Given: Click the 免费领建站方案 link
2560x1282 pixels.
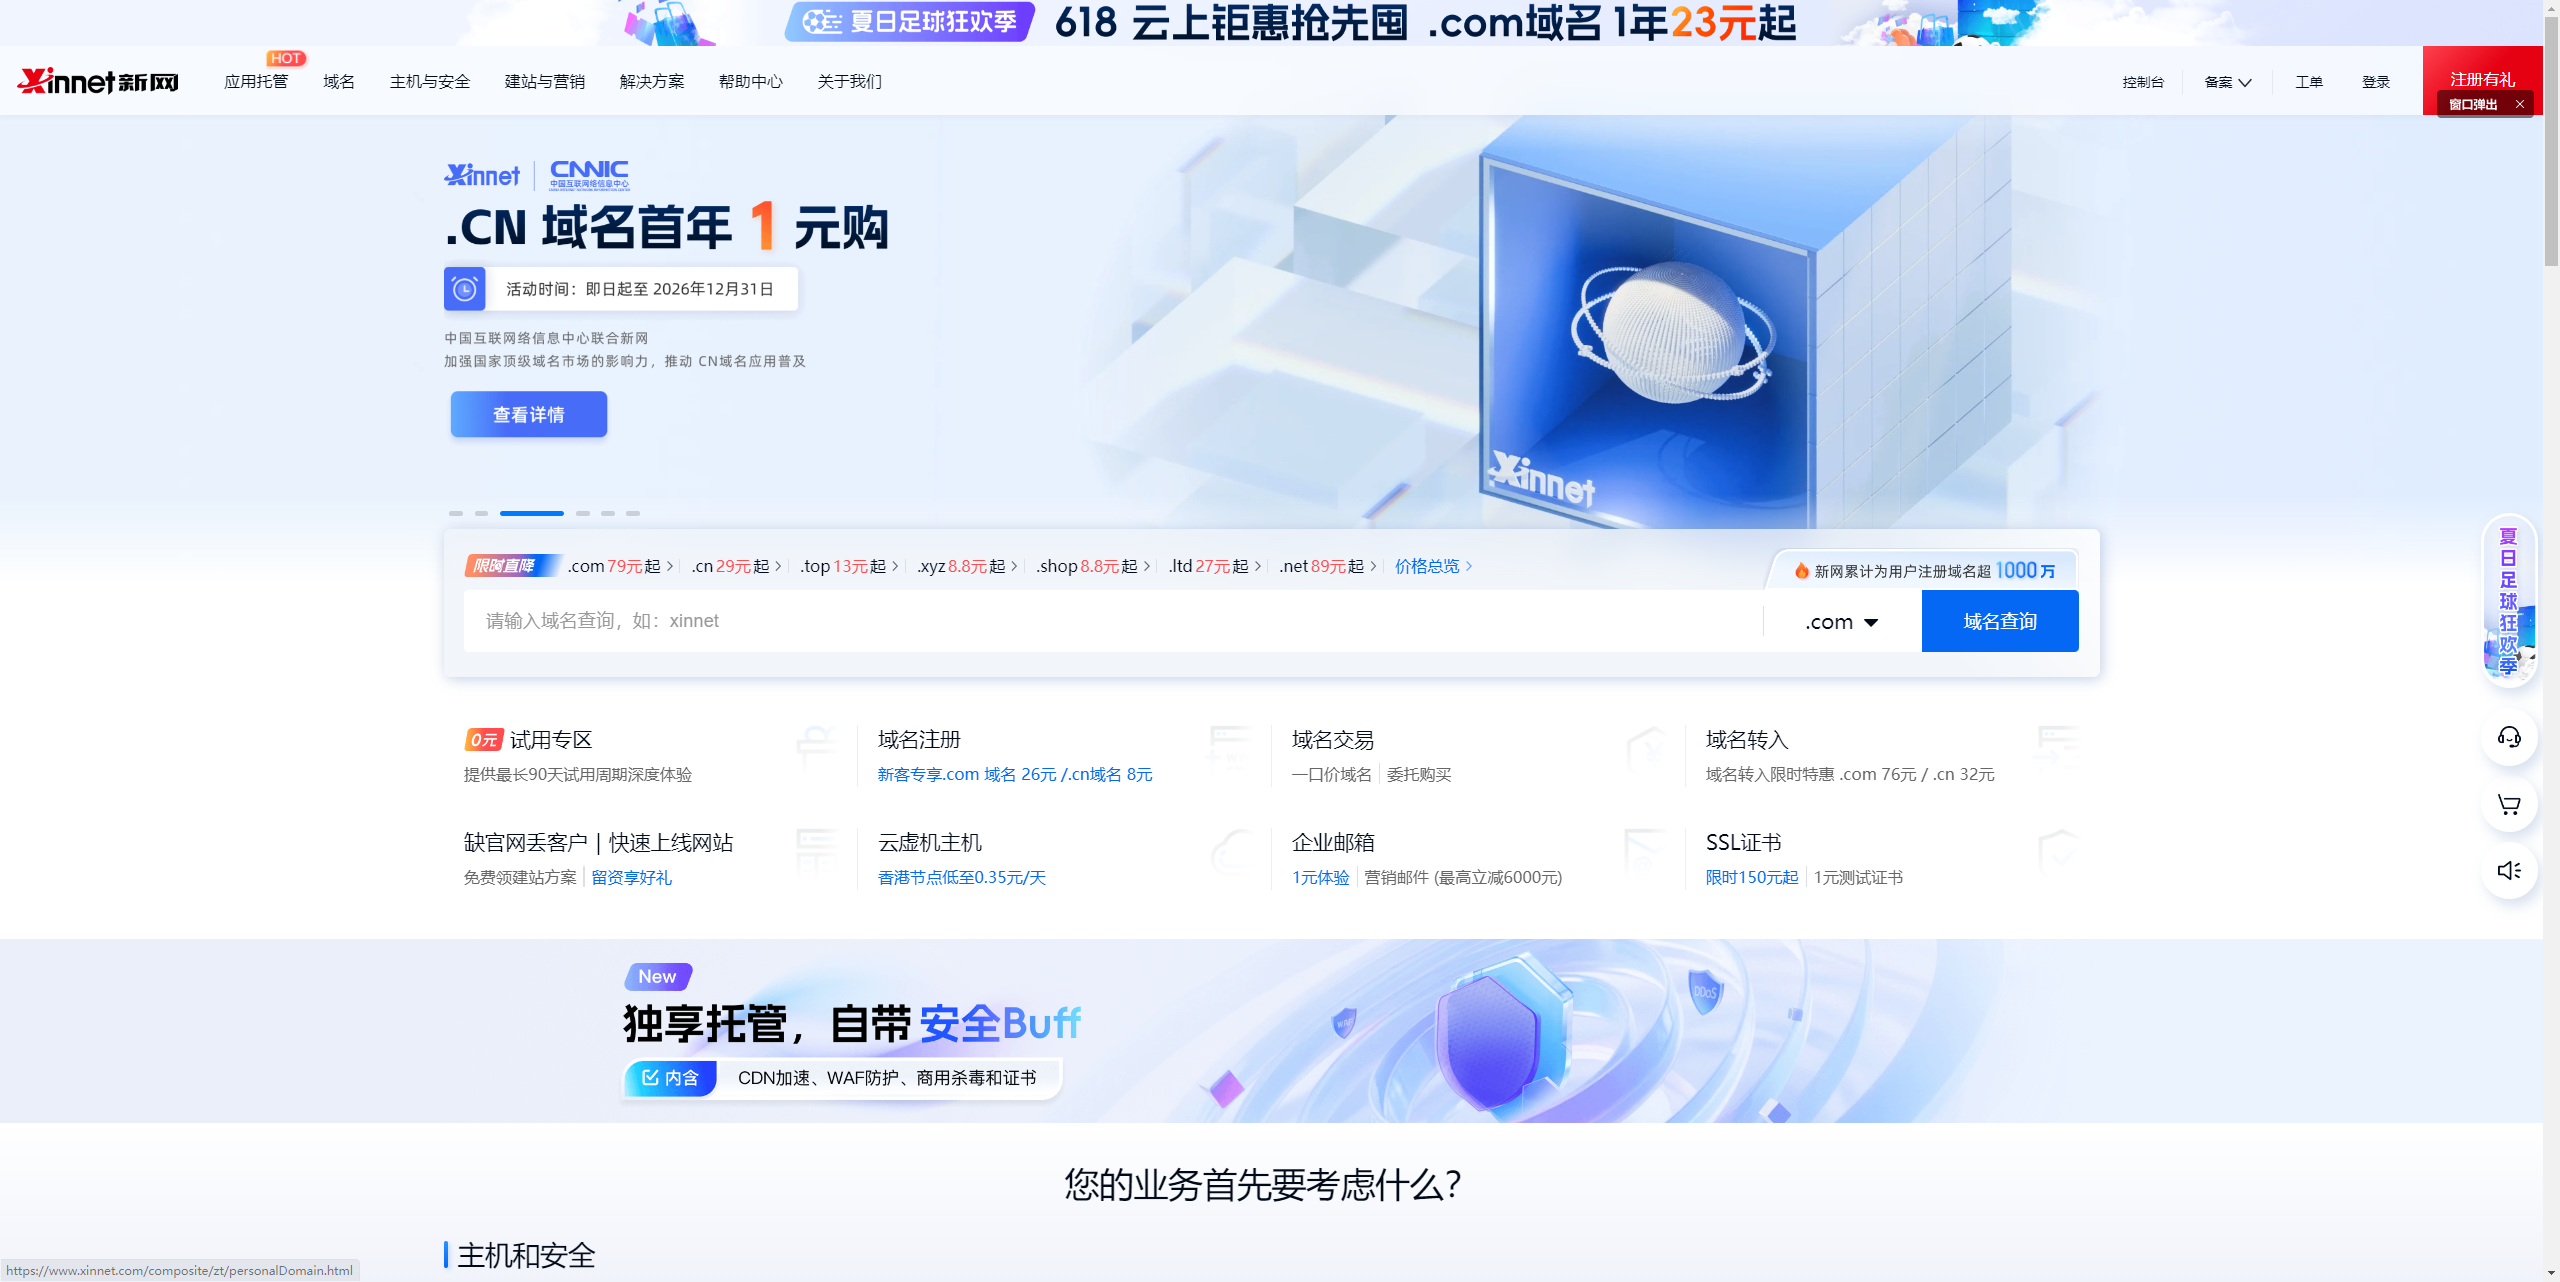Looking at the screenshot, I should (521, 878).
